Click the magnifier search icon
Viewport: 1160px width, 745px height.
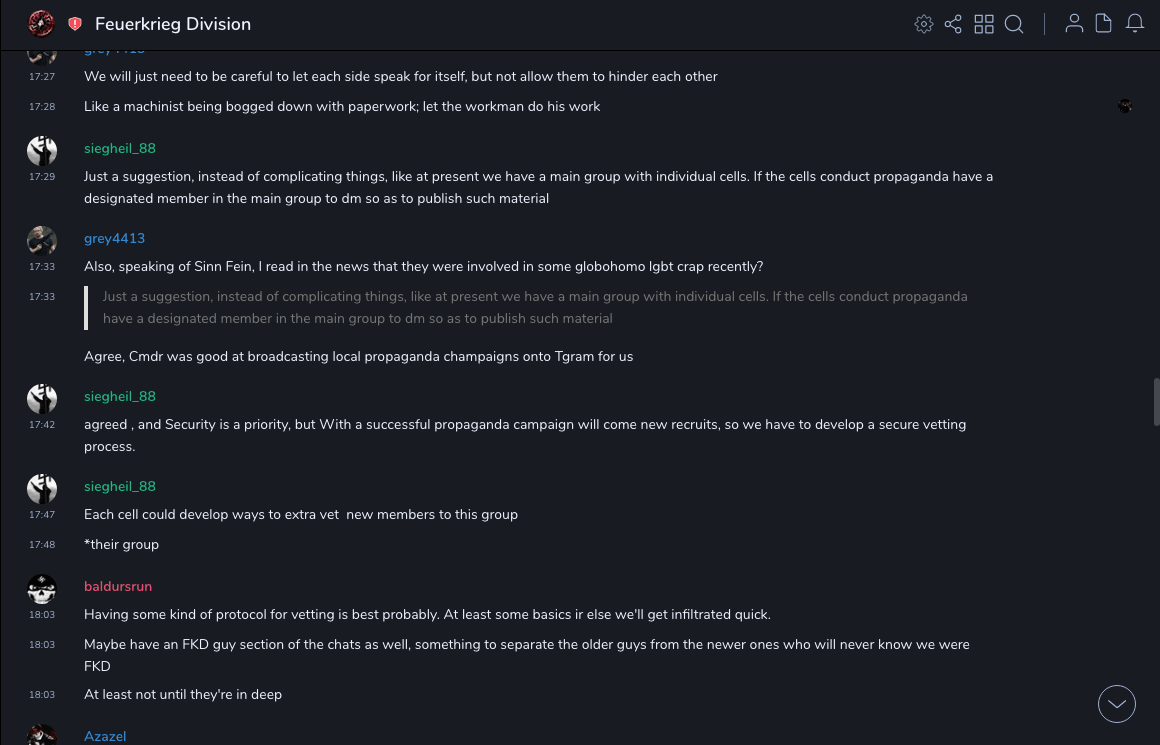pyautogui.click(x=1014, y=24)
